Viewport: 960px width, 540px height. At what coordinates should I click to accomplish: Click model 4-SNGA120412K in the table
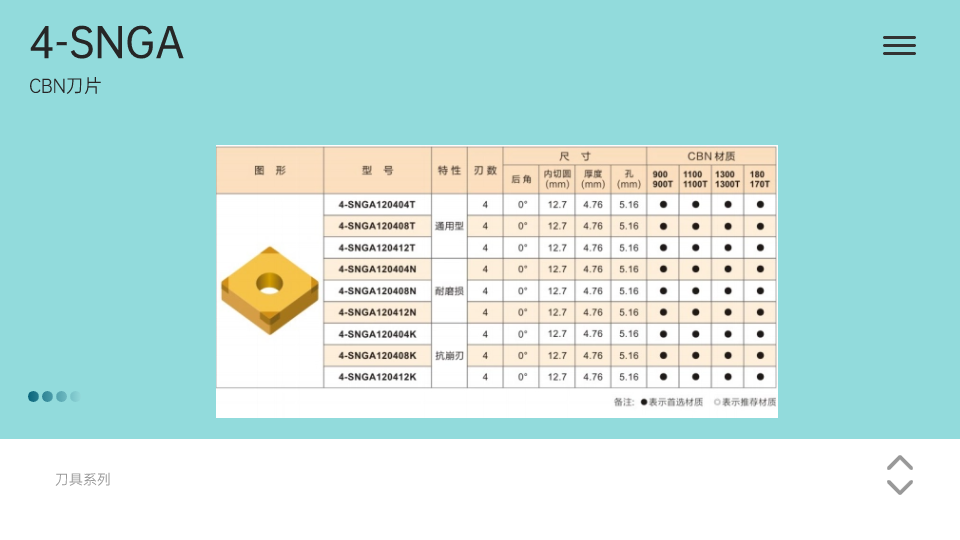[377, 377]
